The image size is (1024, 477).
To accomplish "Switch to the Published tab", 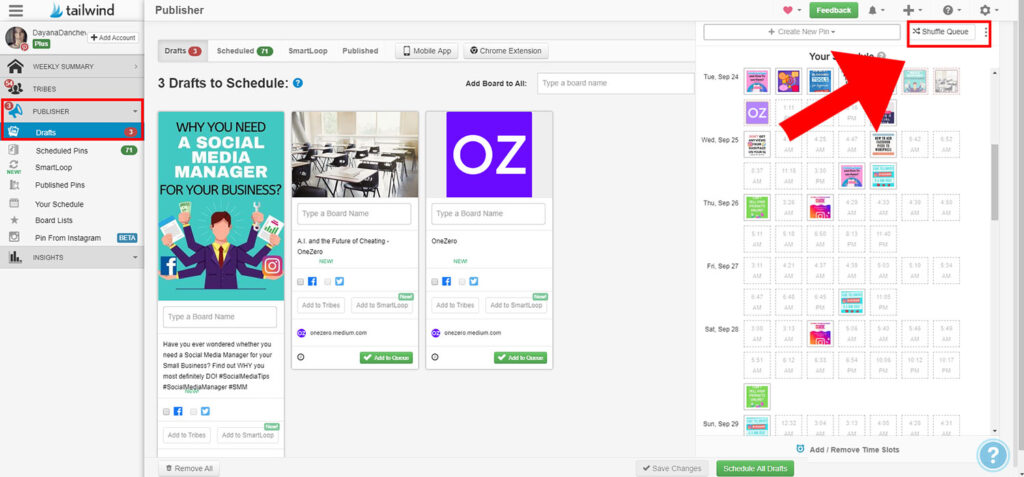I will click(x=360, y=51).
